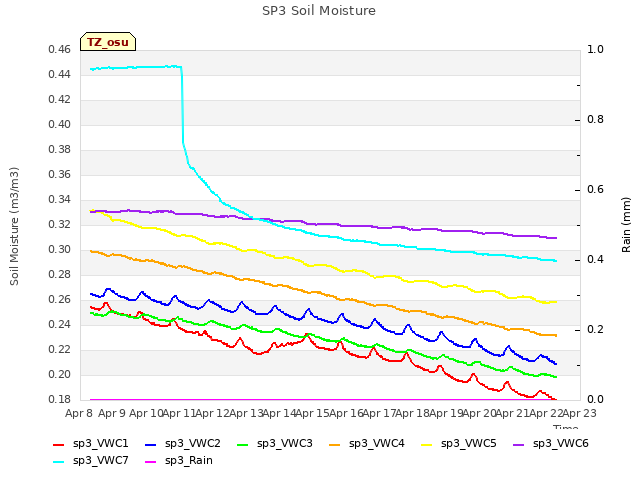Click the 0.2 rain axis tick label
The image size is (640, 480).
point(595,330)
